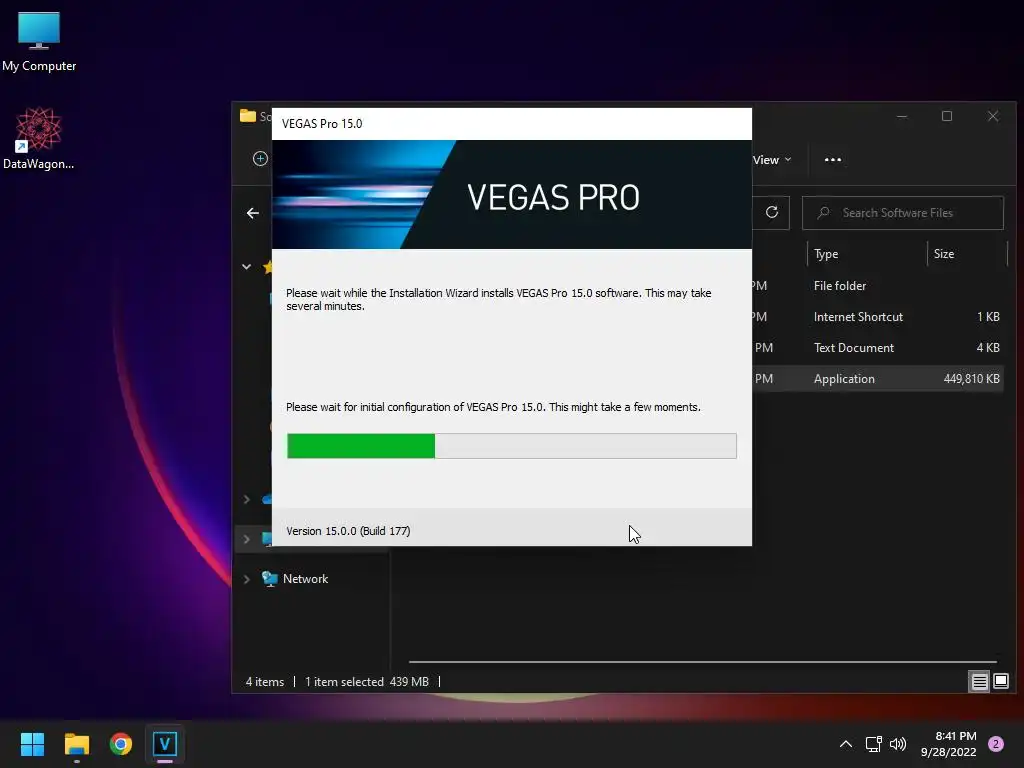Show hidden system tray icons

846,744
